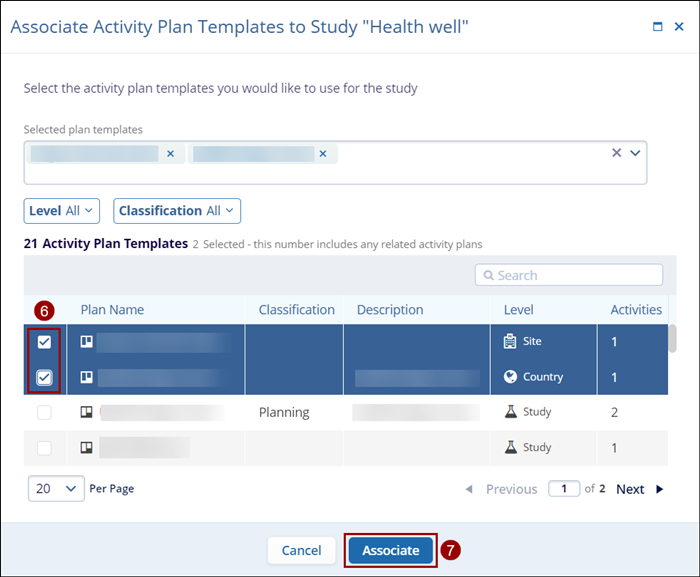Uncheck the Country level plan checkbox
Viewport: 700px width, 577px height.
coord(44,378)
